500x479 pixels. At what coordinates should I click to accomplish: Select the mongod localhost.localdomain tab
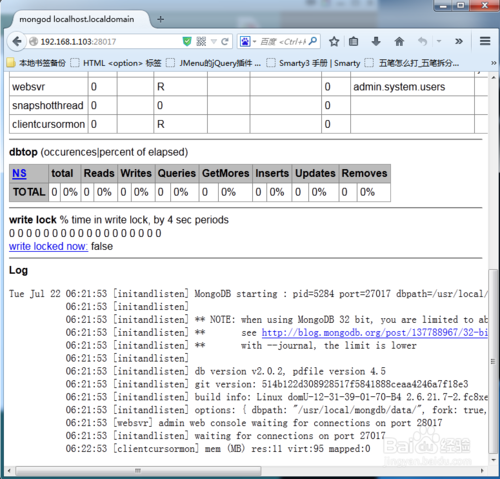77,19
